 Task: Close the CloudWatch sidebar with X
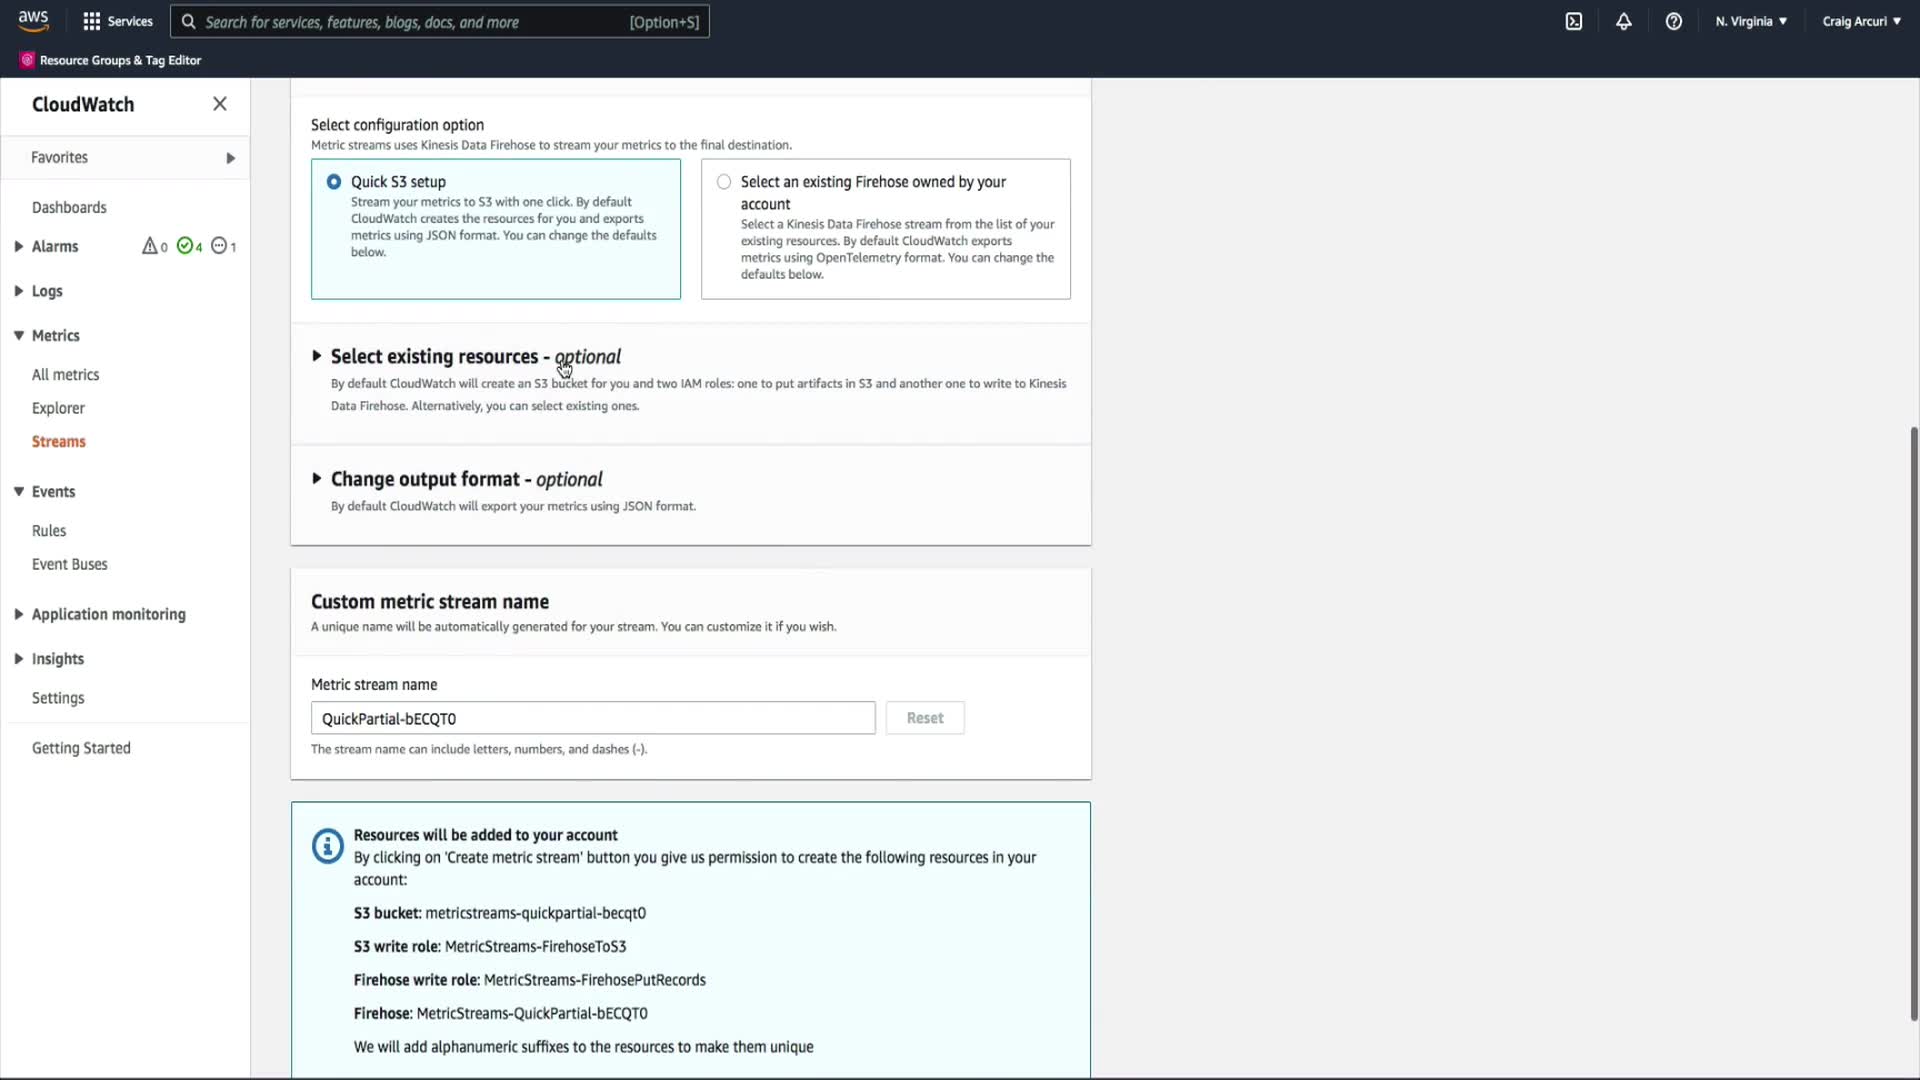[x=220, y=104]
